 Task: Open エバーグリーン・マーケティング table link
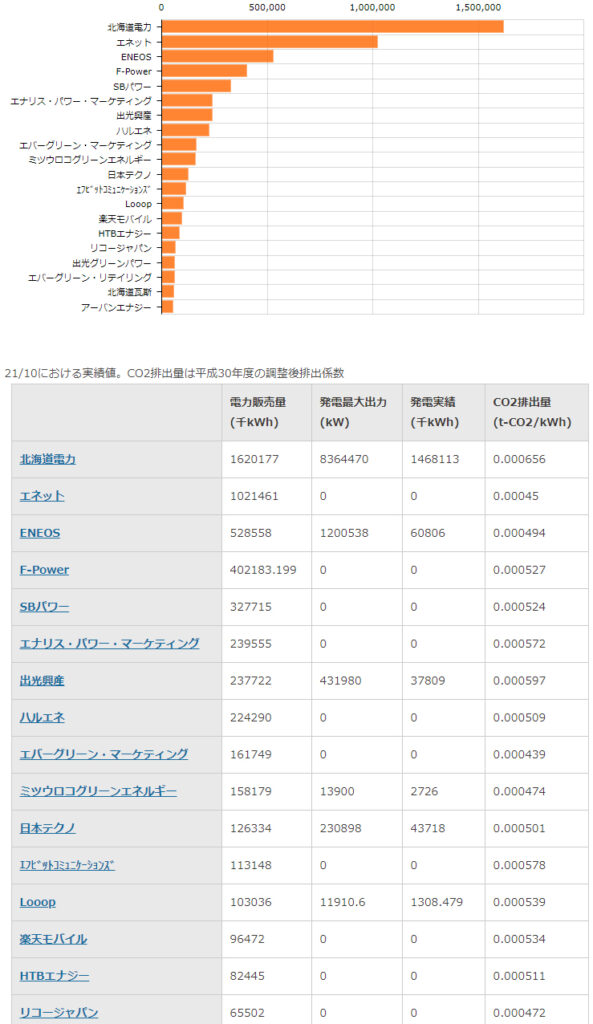104,754
